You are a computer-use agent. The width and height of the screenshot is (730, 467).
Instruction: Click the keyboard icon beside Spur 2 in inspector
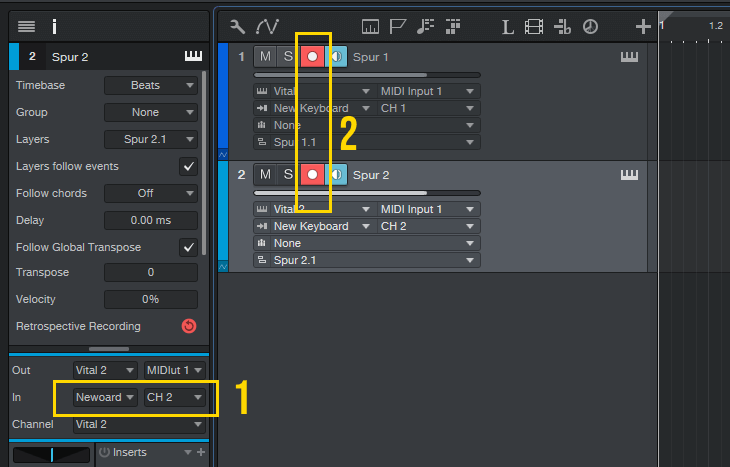(193, 56)
